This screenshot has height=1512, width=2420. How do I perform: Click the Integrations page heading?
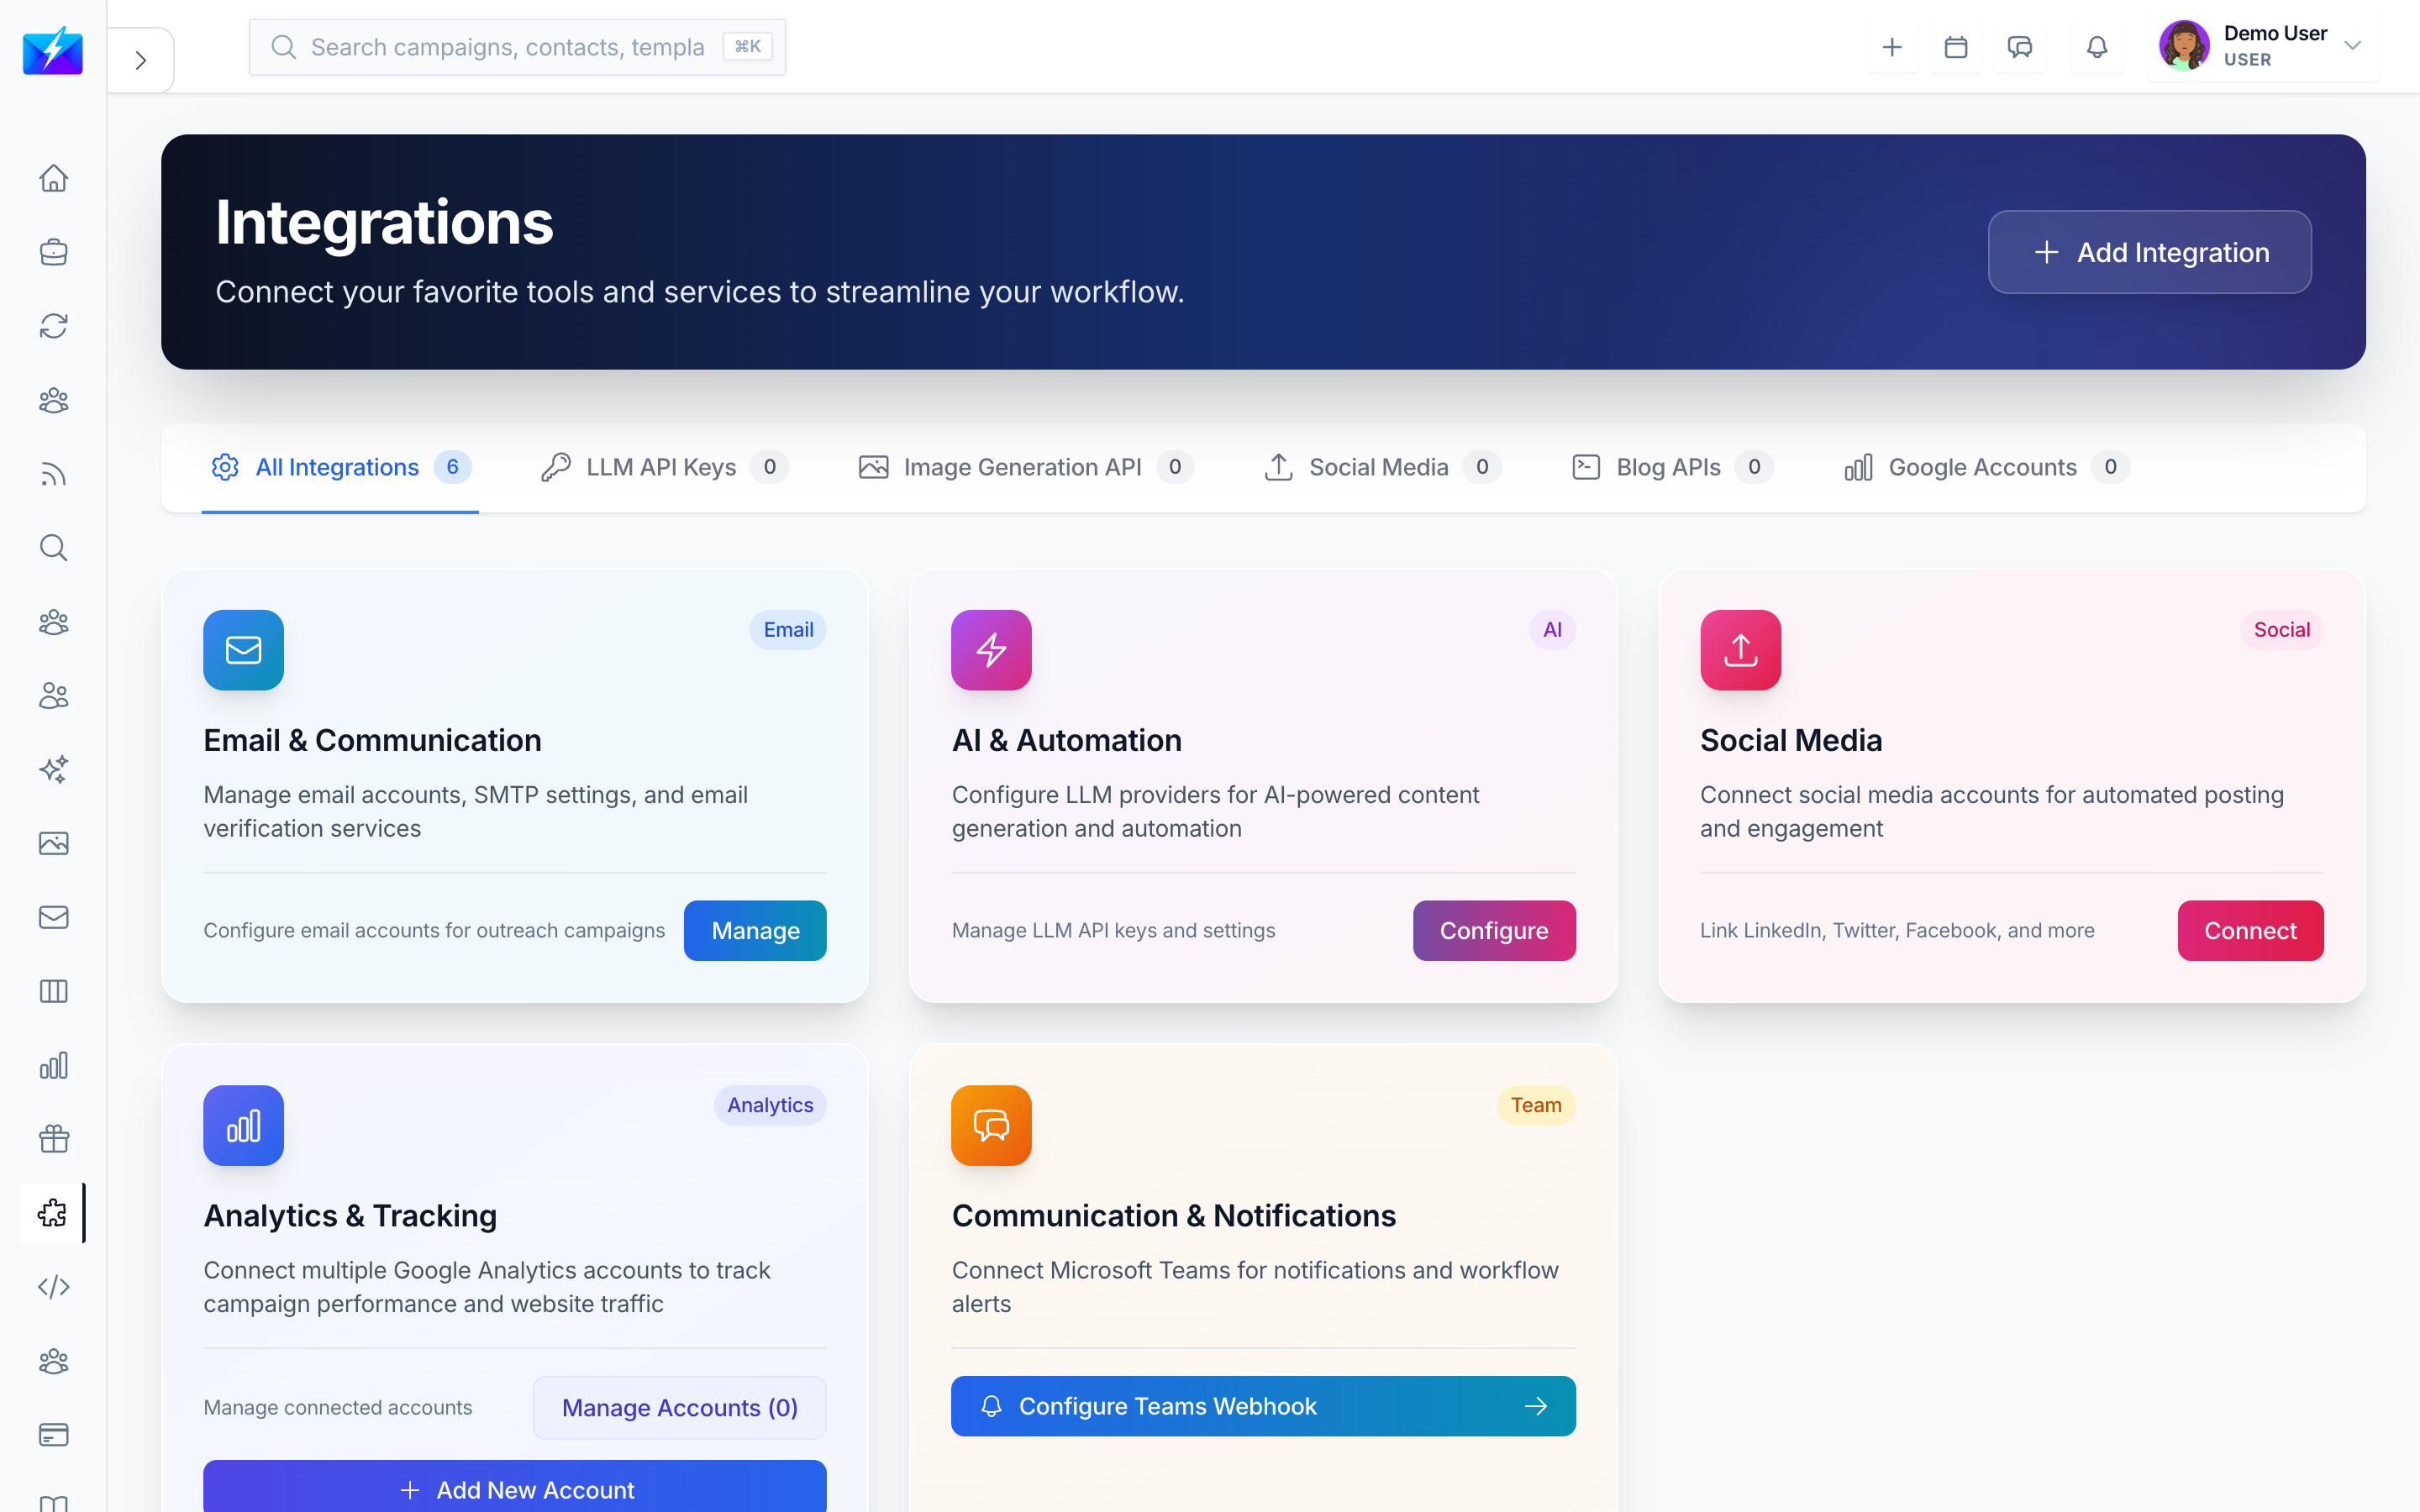(x=384, y=222)
